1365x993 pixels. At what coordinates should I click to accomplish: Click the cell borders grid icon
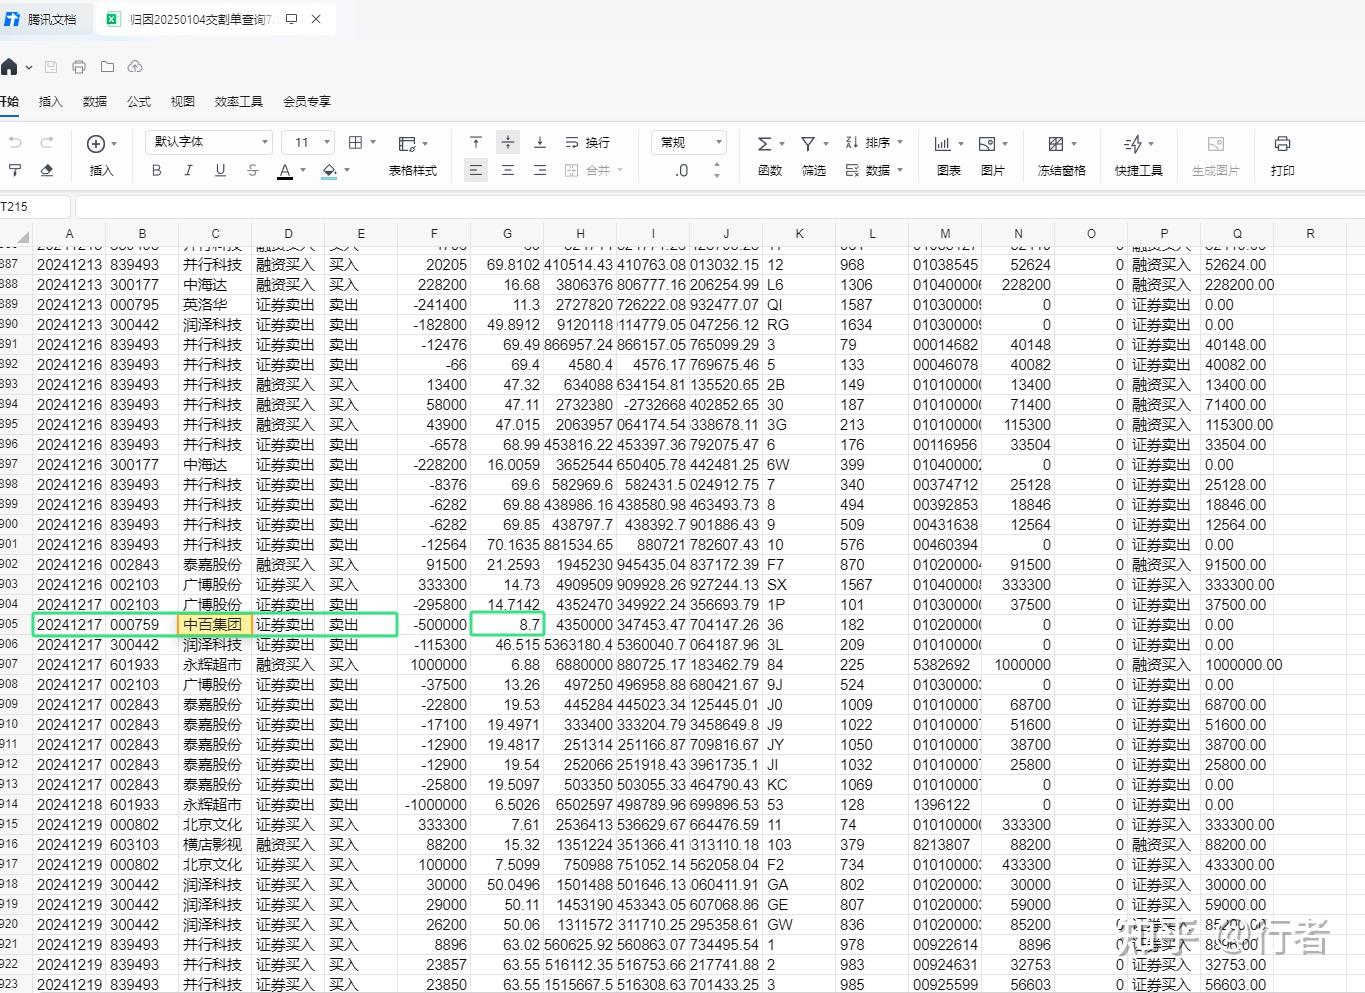tap(355, 143)
